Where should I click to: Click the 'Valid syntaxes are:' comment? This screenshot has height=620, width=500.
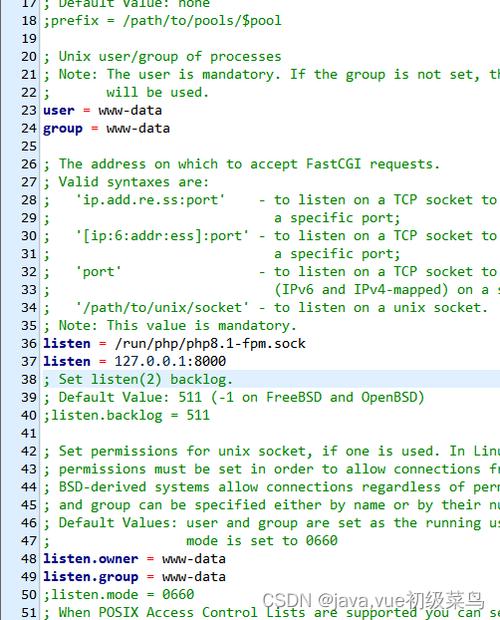126,182
